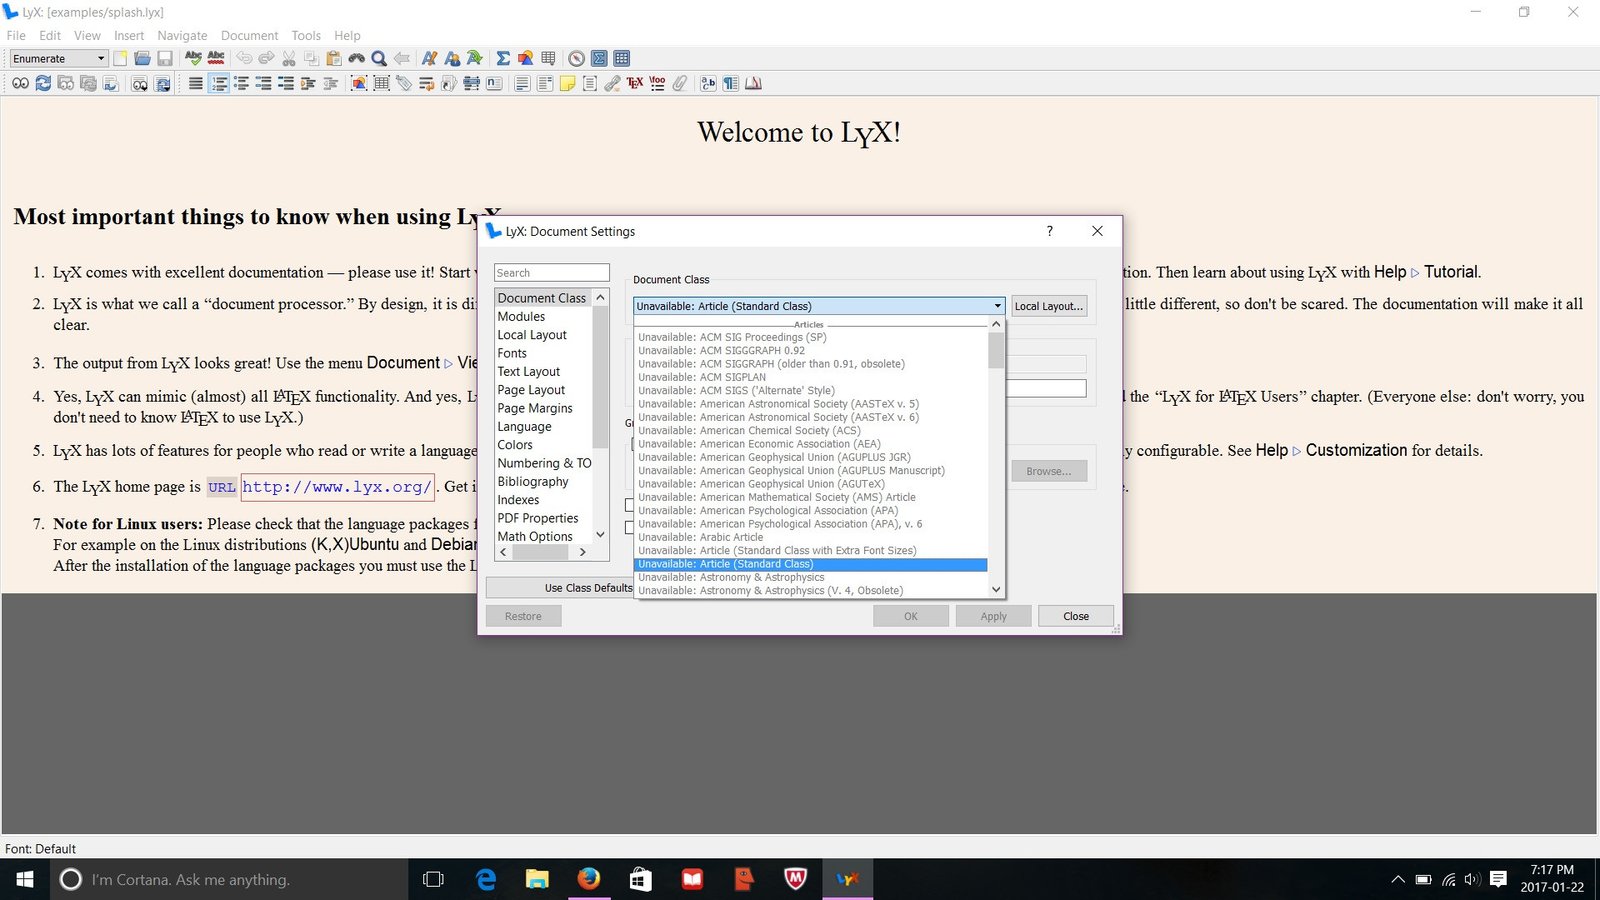Open Firefox from the Windows taskbar
Viewport: 1600px width, 900px height.
coord(589,879)
